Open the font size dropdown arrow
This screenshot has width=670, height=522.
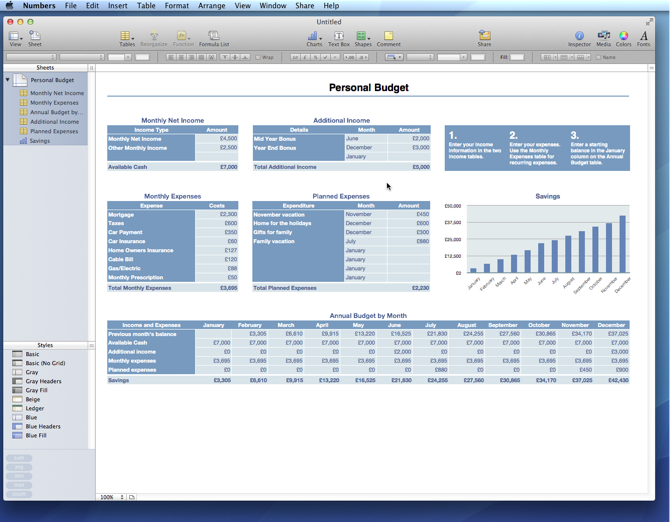coord(128,57)
